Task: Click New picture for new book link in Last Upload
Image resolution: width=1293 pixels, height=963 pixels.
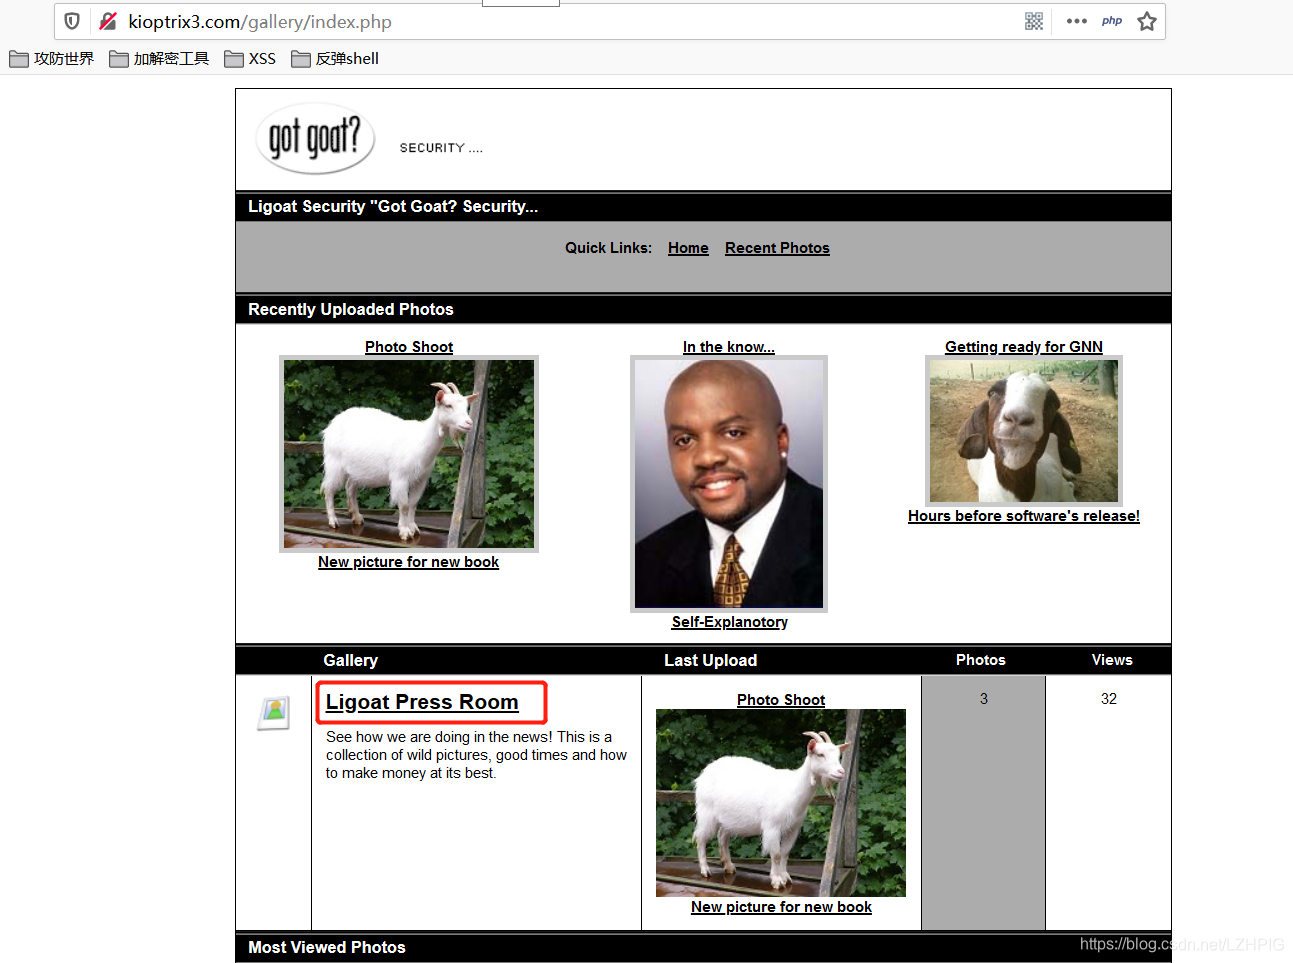Action: 781,907
